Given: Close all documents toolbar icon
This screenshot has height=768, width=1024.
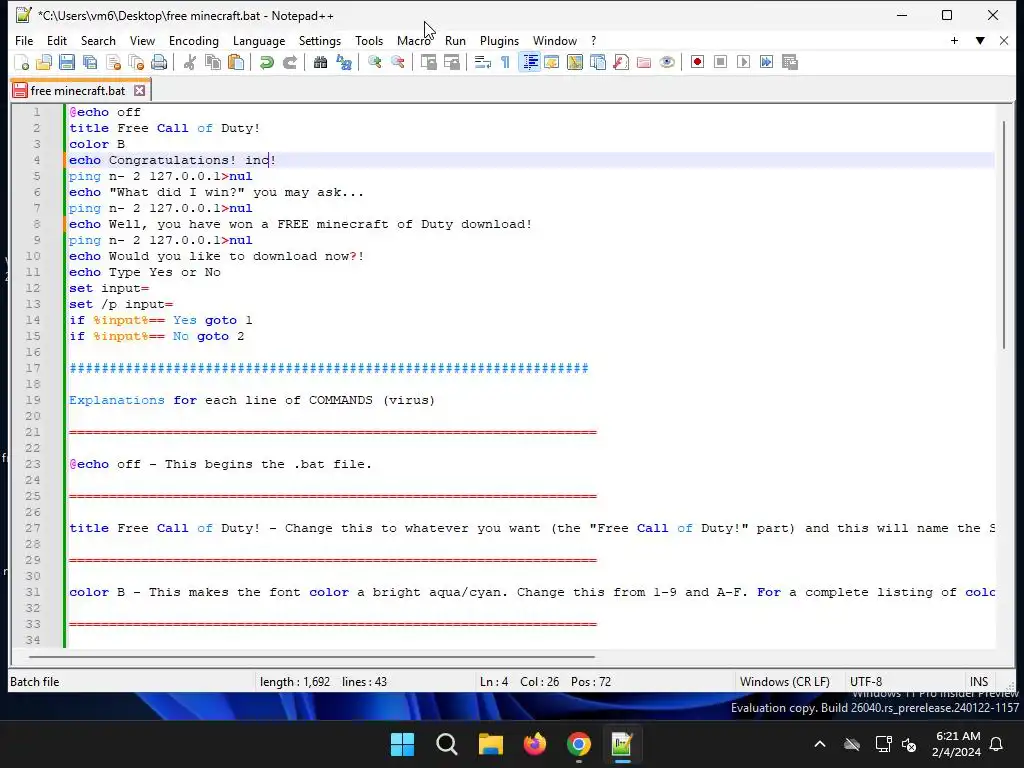Looking at the screenshot, I should pyautogui.click(x=136, y=62).
